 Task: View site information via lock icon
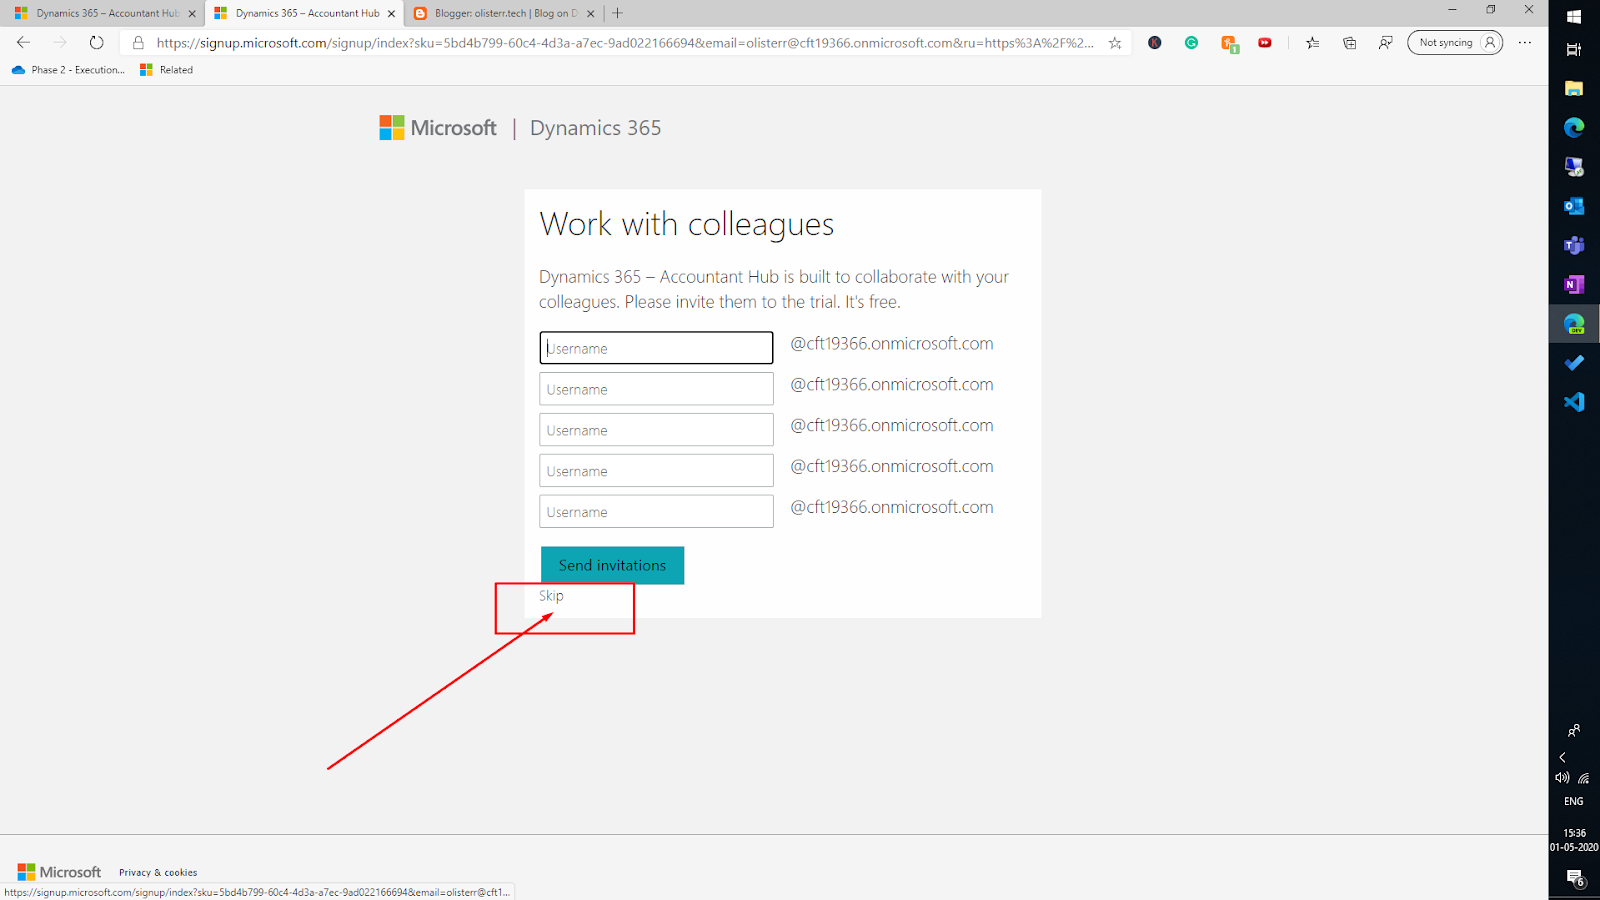click(x=138, y=43)
